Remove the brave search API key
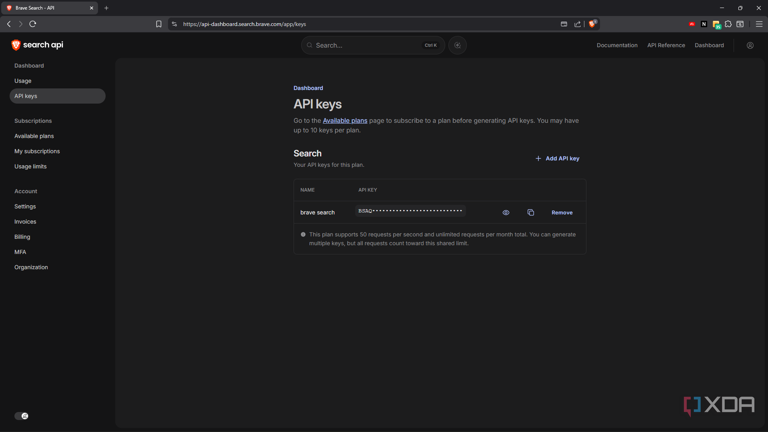 (562, 213)
